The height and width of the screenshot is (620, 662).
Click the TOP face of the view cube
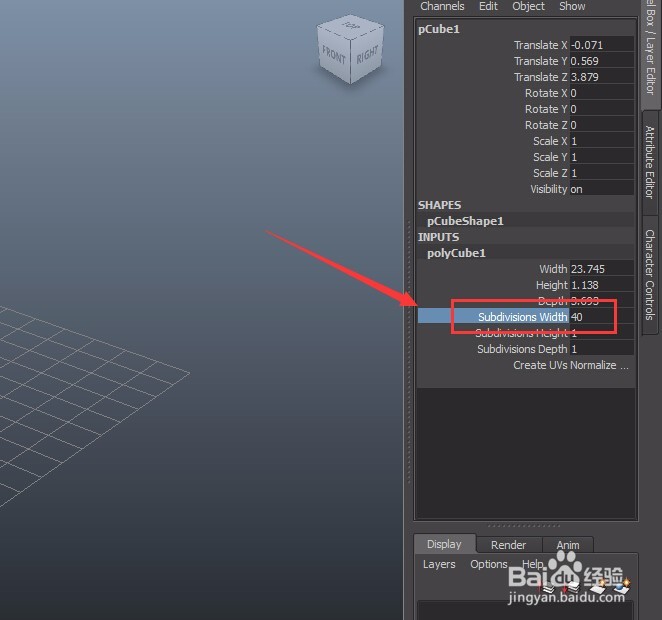click(x=350, y=26)
